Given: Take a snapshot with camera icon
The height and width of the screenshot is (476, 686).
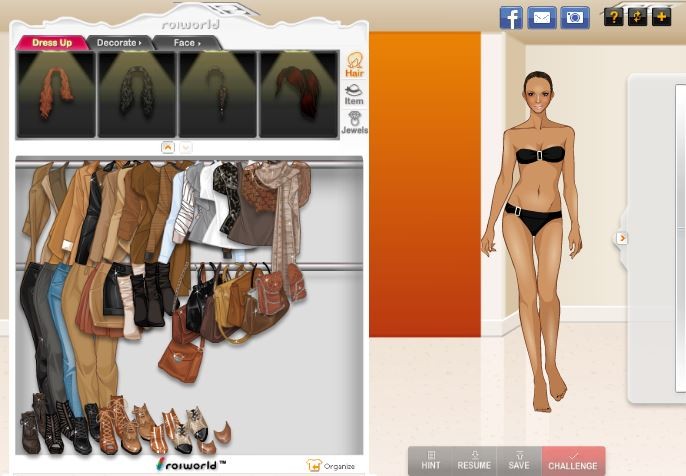Looking at the screenshot, I should point(574,17).
